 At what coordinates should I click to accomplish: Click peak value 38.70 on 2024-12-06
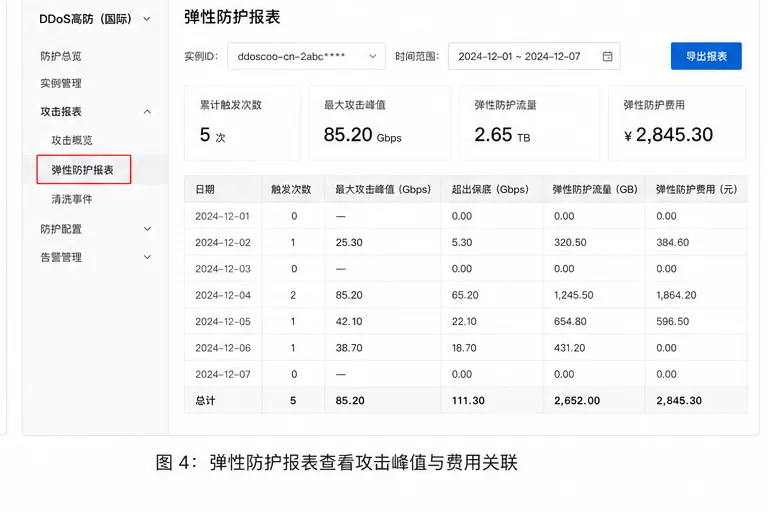tap(349, 348)
